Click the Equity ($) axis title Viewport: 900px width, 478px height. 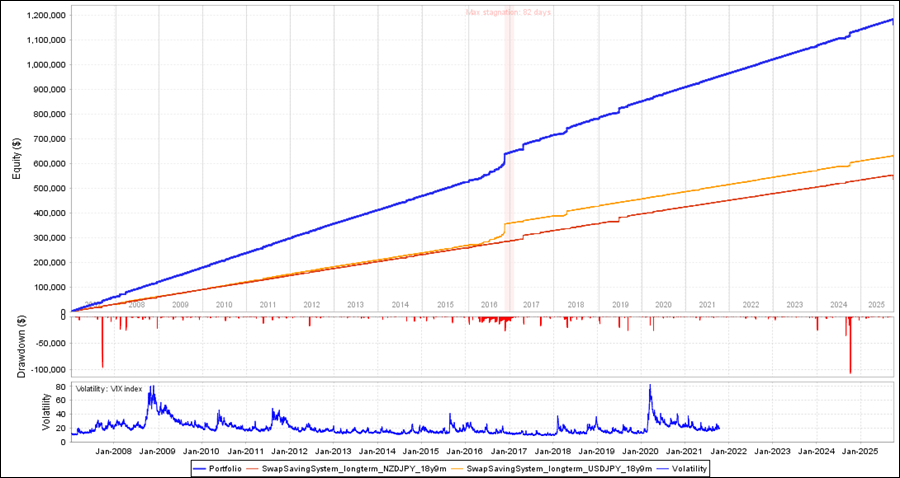pos(16,159)
